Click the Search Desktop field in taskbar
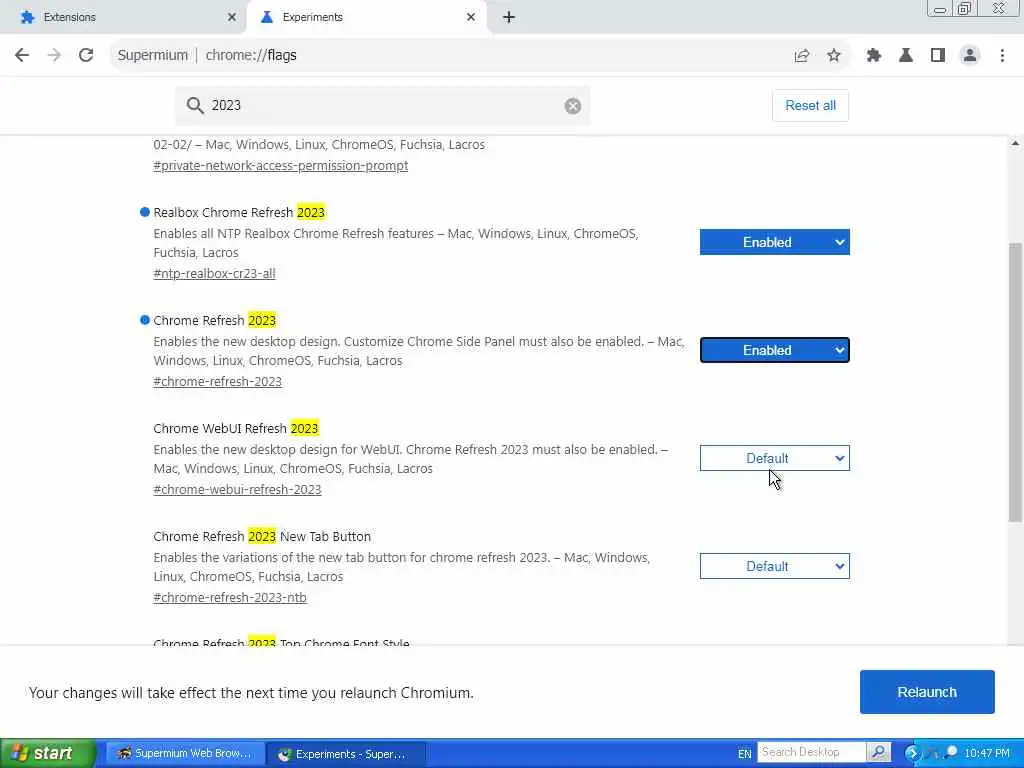Screen dimensions: 1024x768 click(x=810, y=752)
